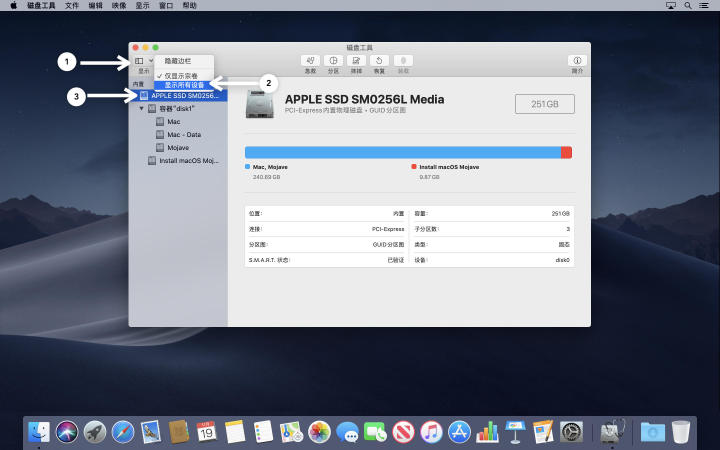Screen dimensions: 720x450
Task: Click the "disk0" device value
Action: (562, 260)
